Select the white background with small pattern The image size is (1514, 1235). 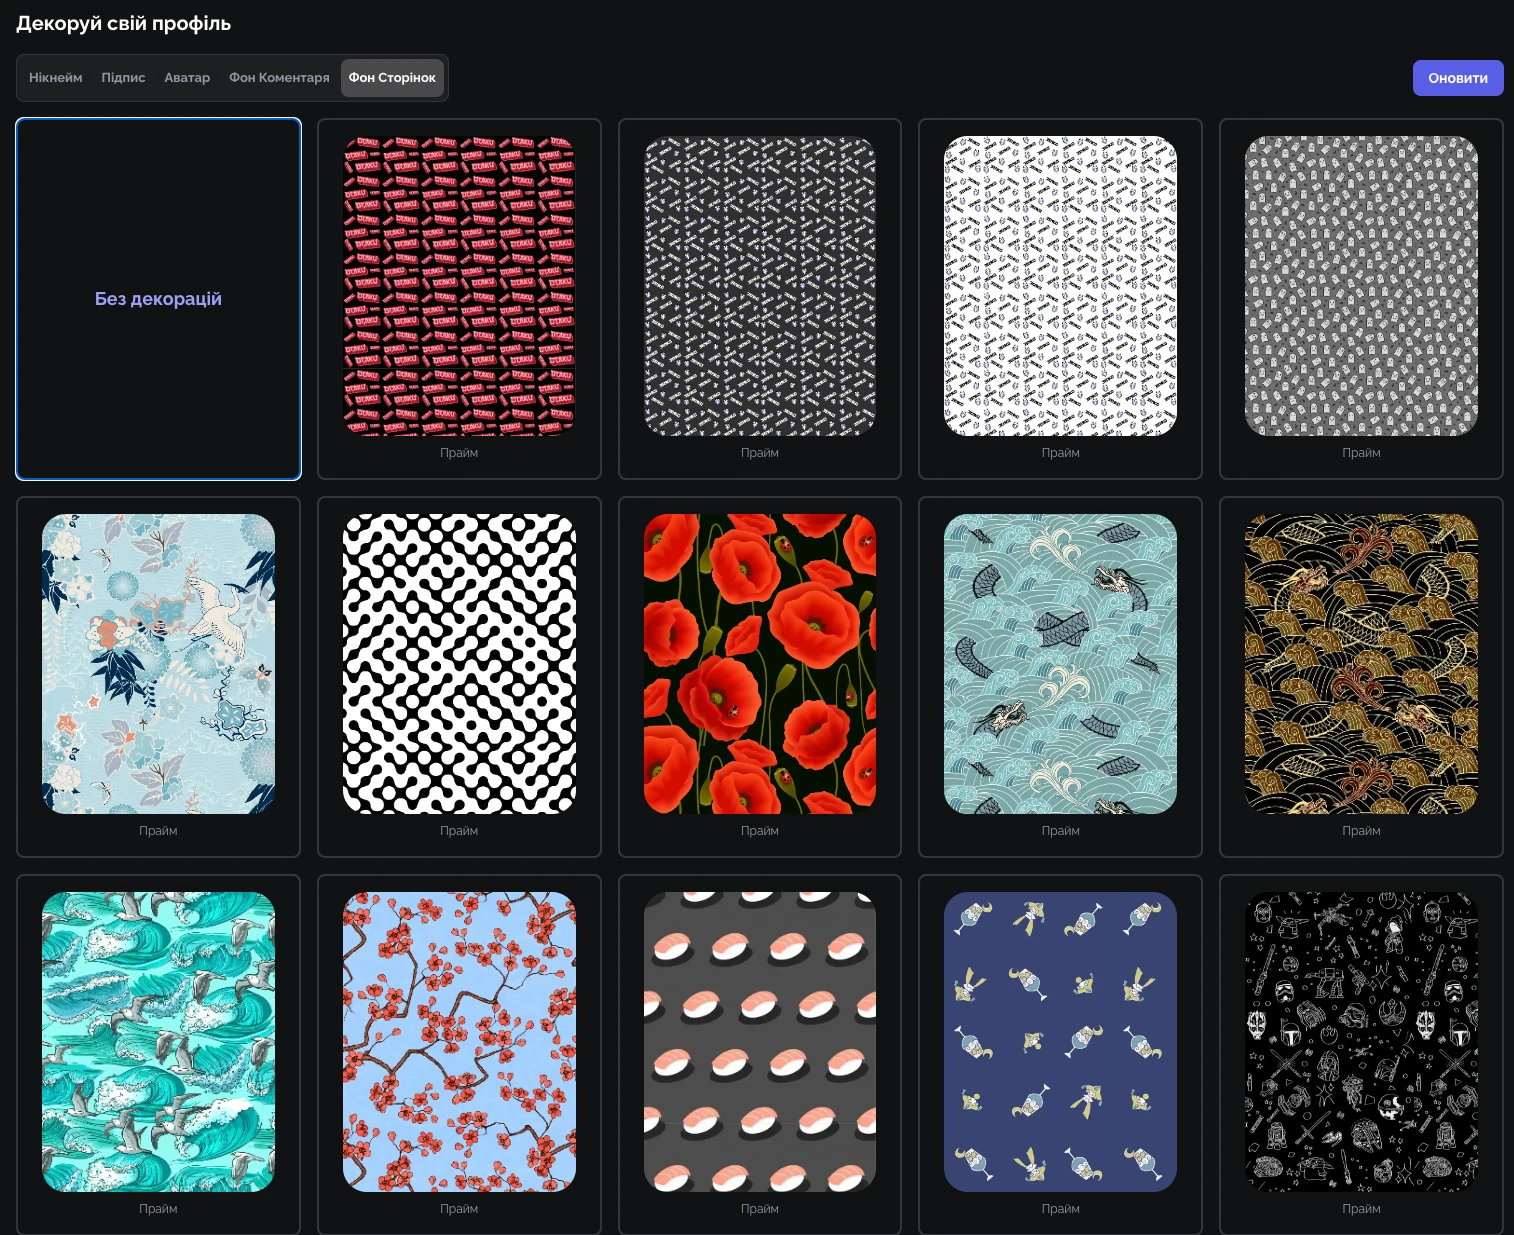(x=1060, y=286)
